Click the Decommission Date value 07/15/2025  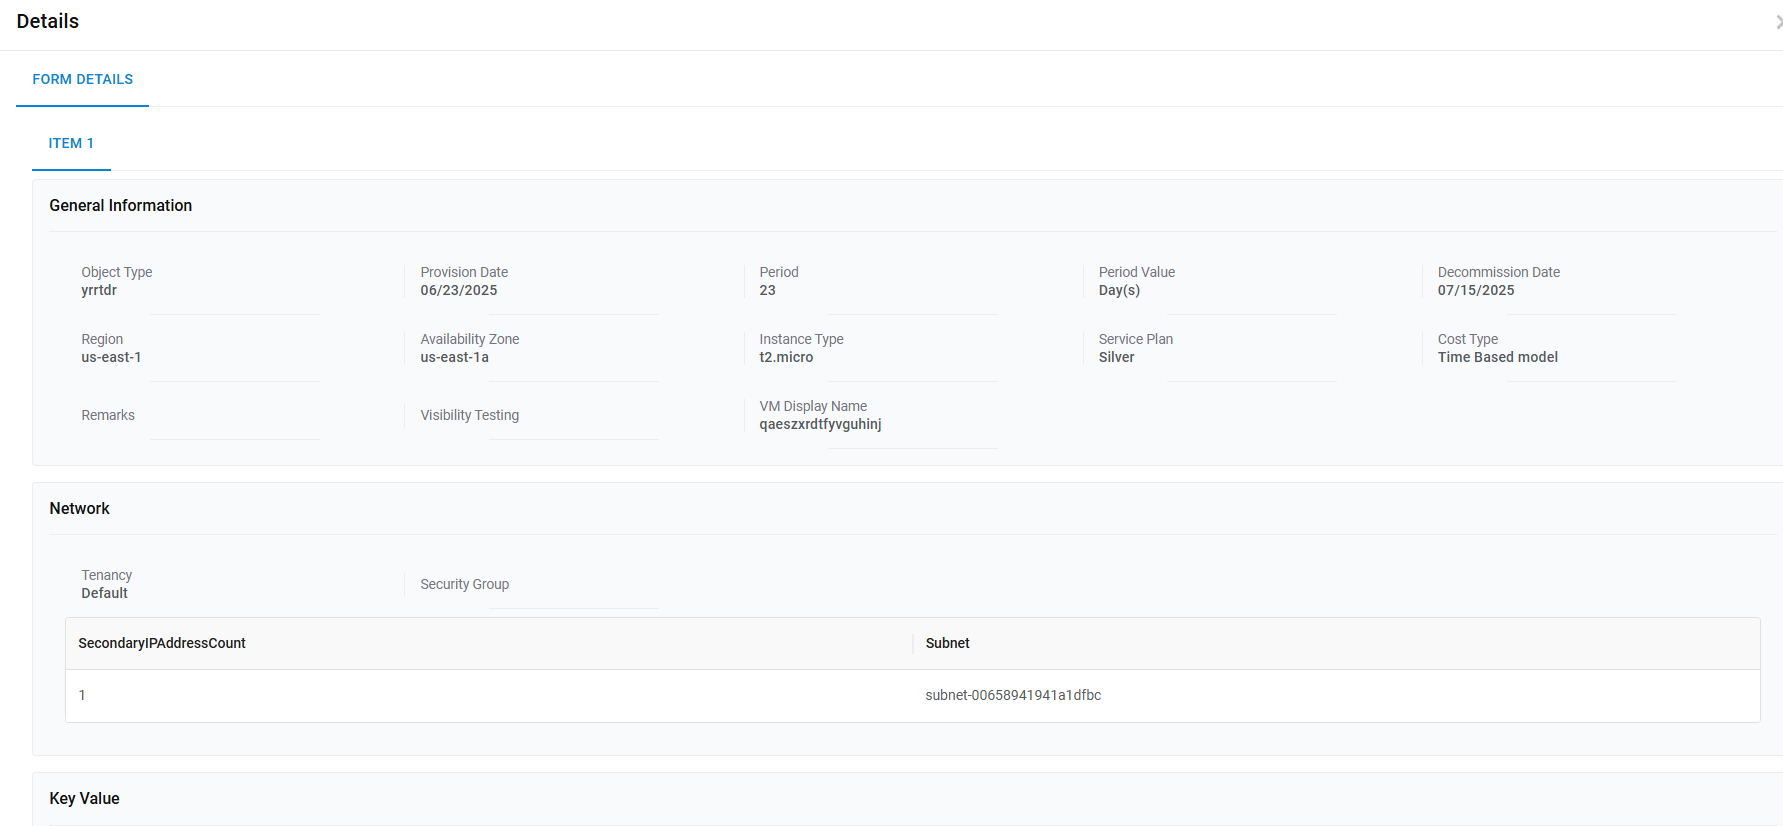pos(1476,291)
